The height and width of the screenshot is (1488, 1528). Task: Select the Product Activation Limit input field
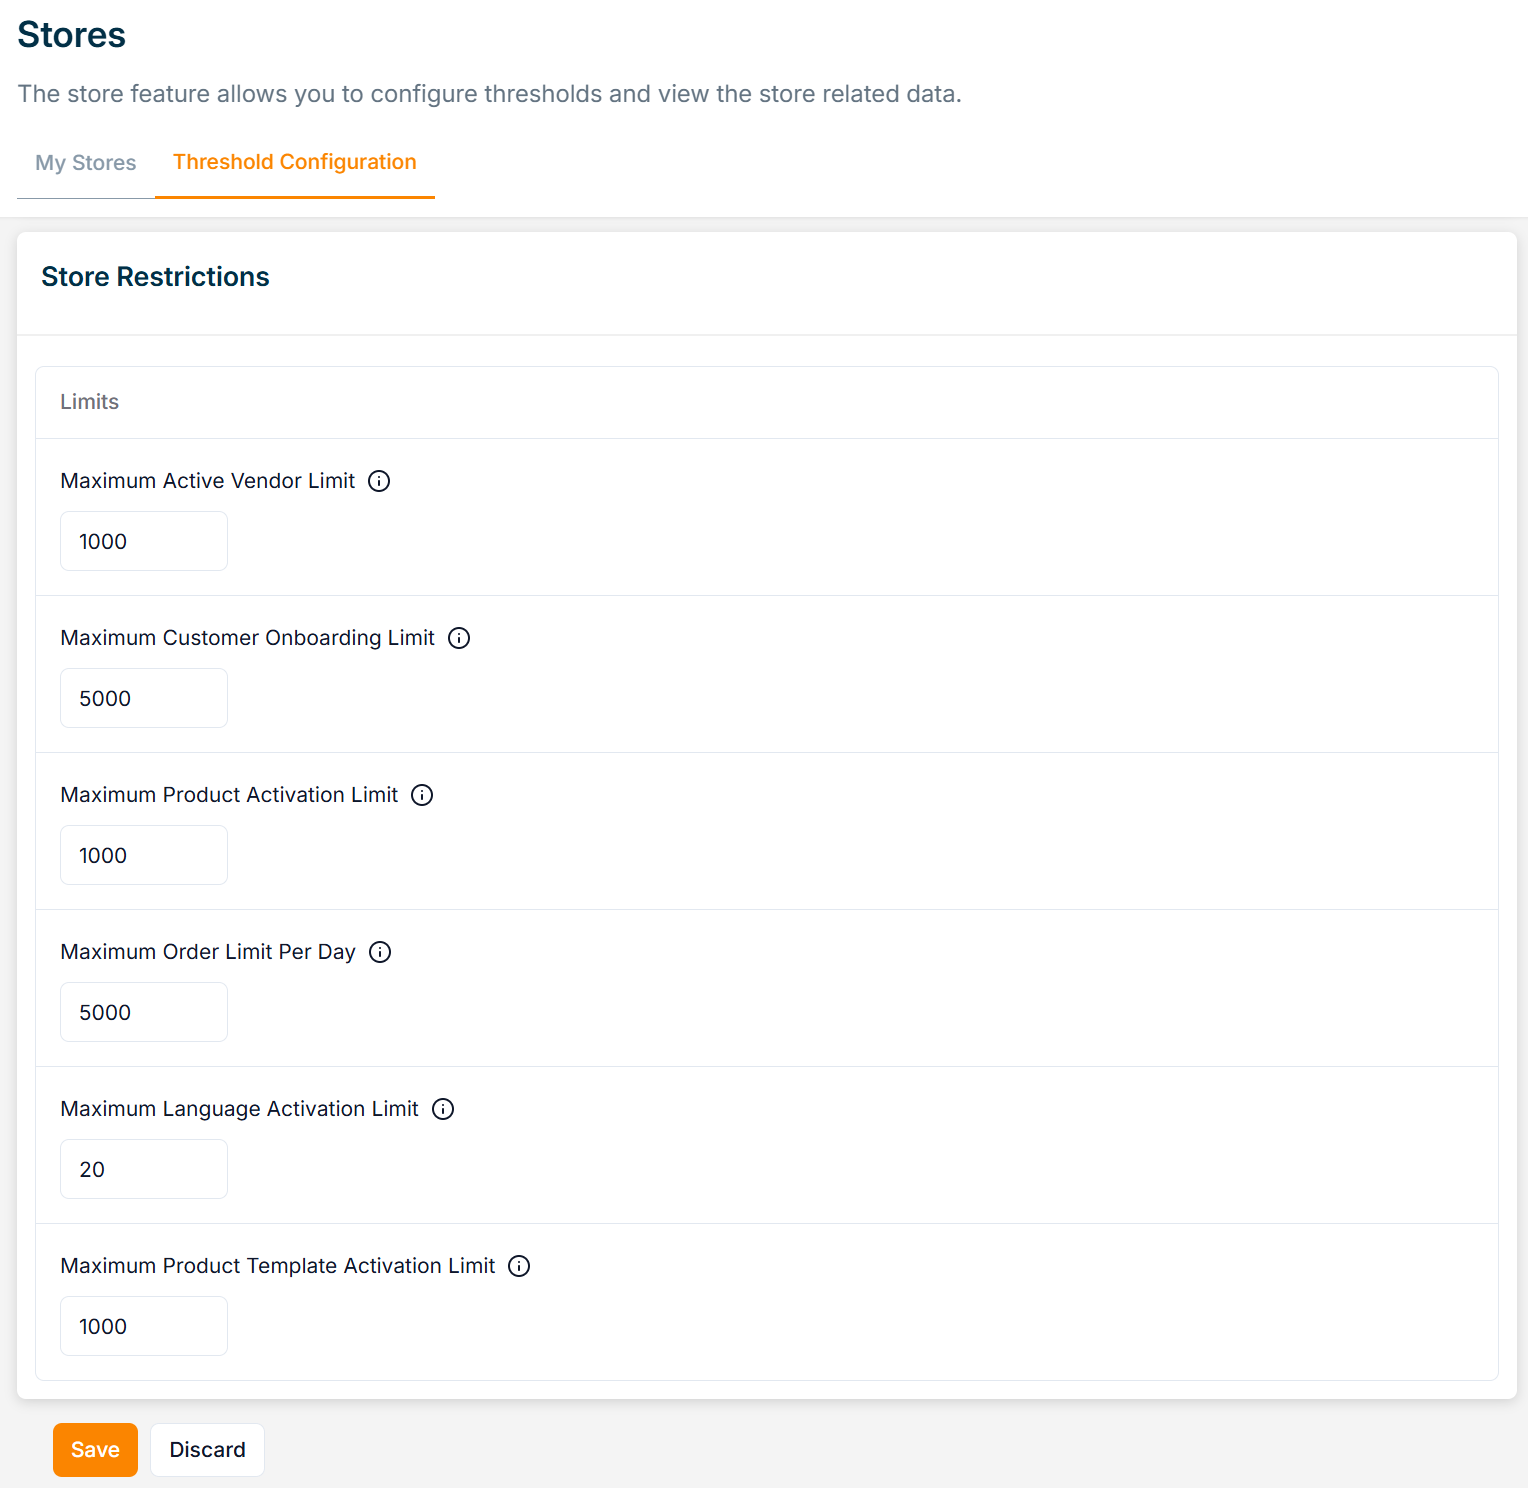144,855
